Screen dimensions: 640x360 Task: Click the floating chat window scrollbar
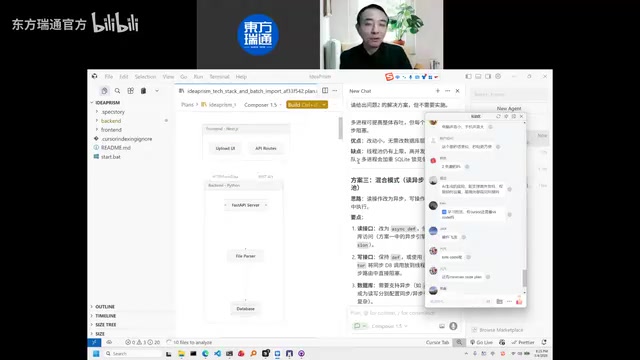tap(524, 278)
